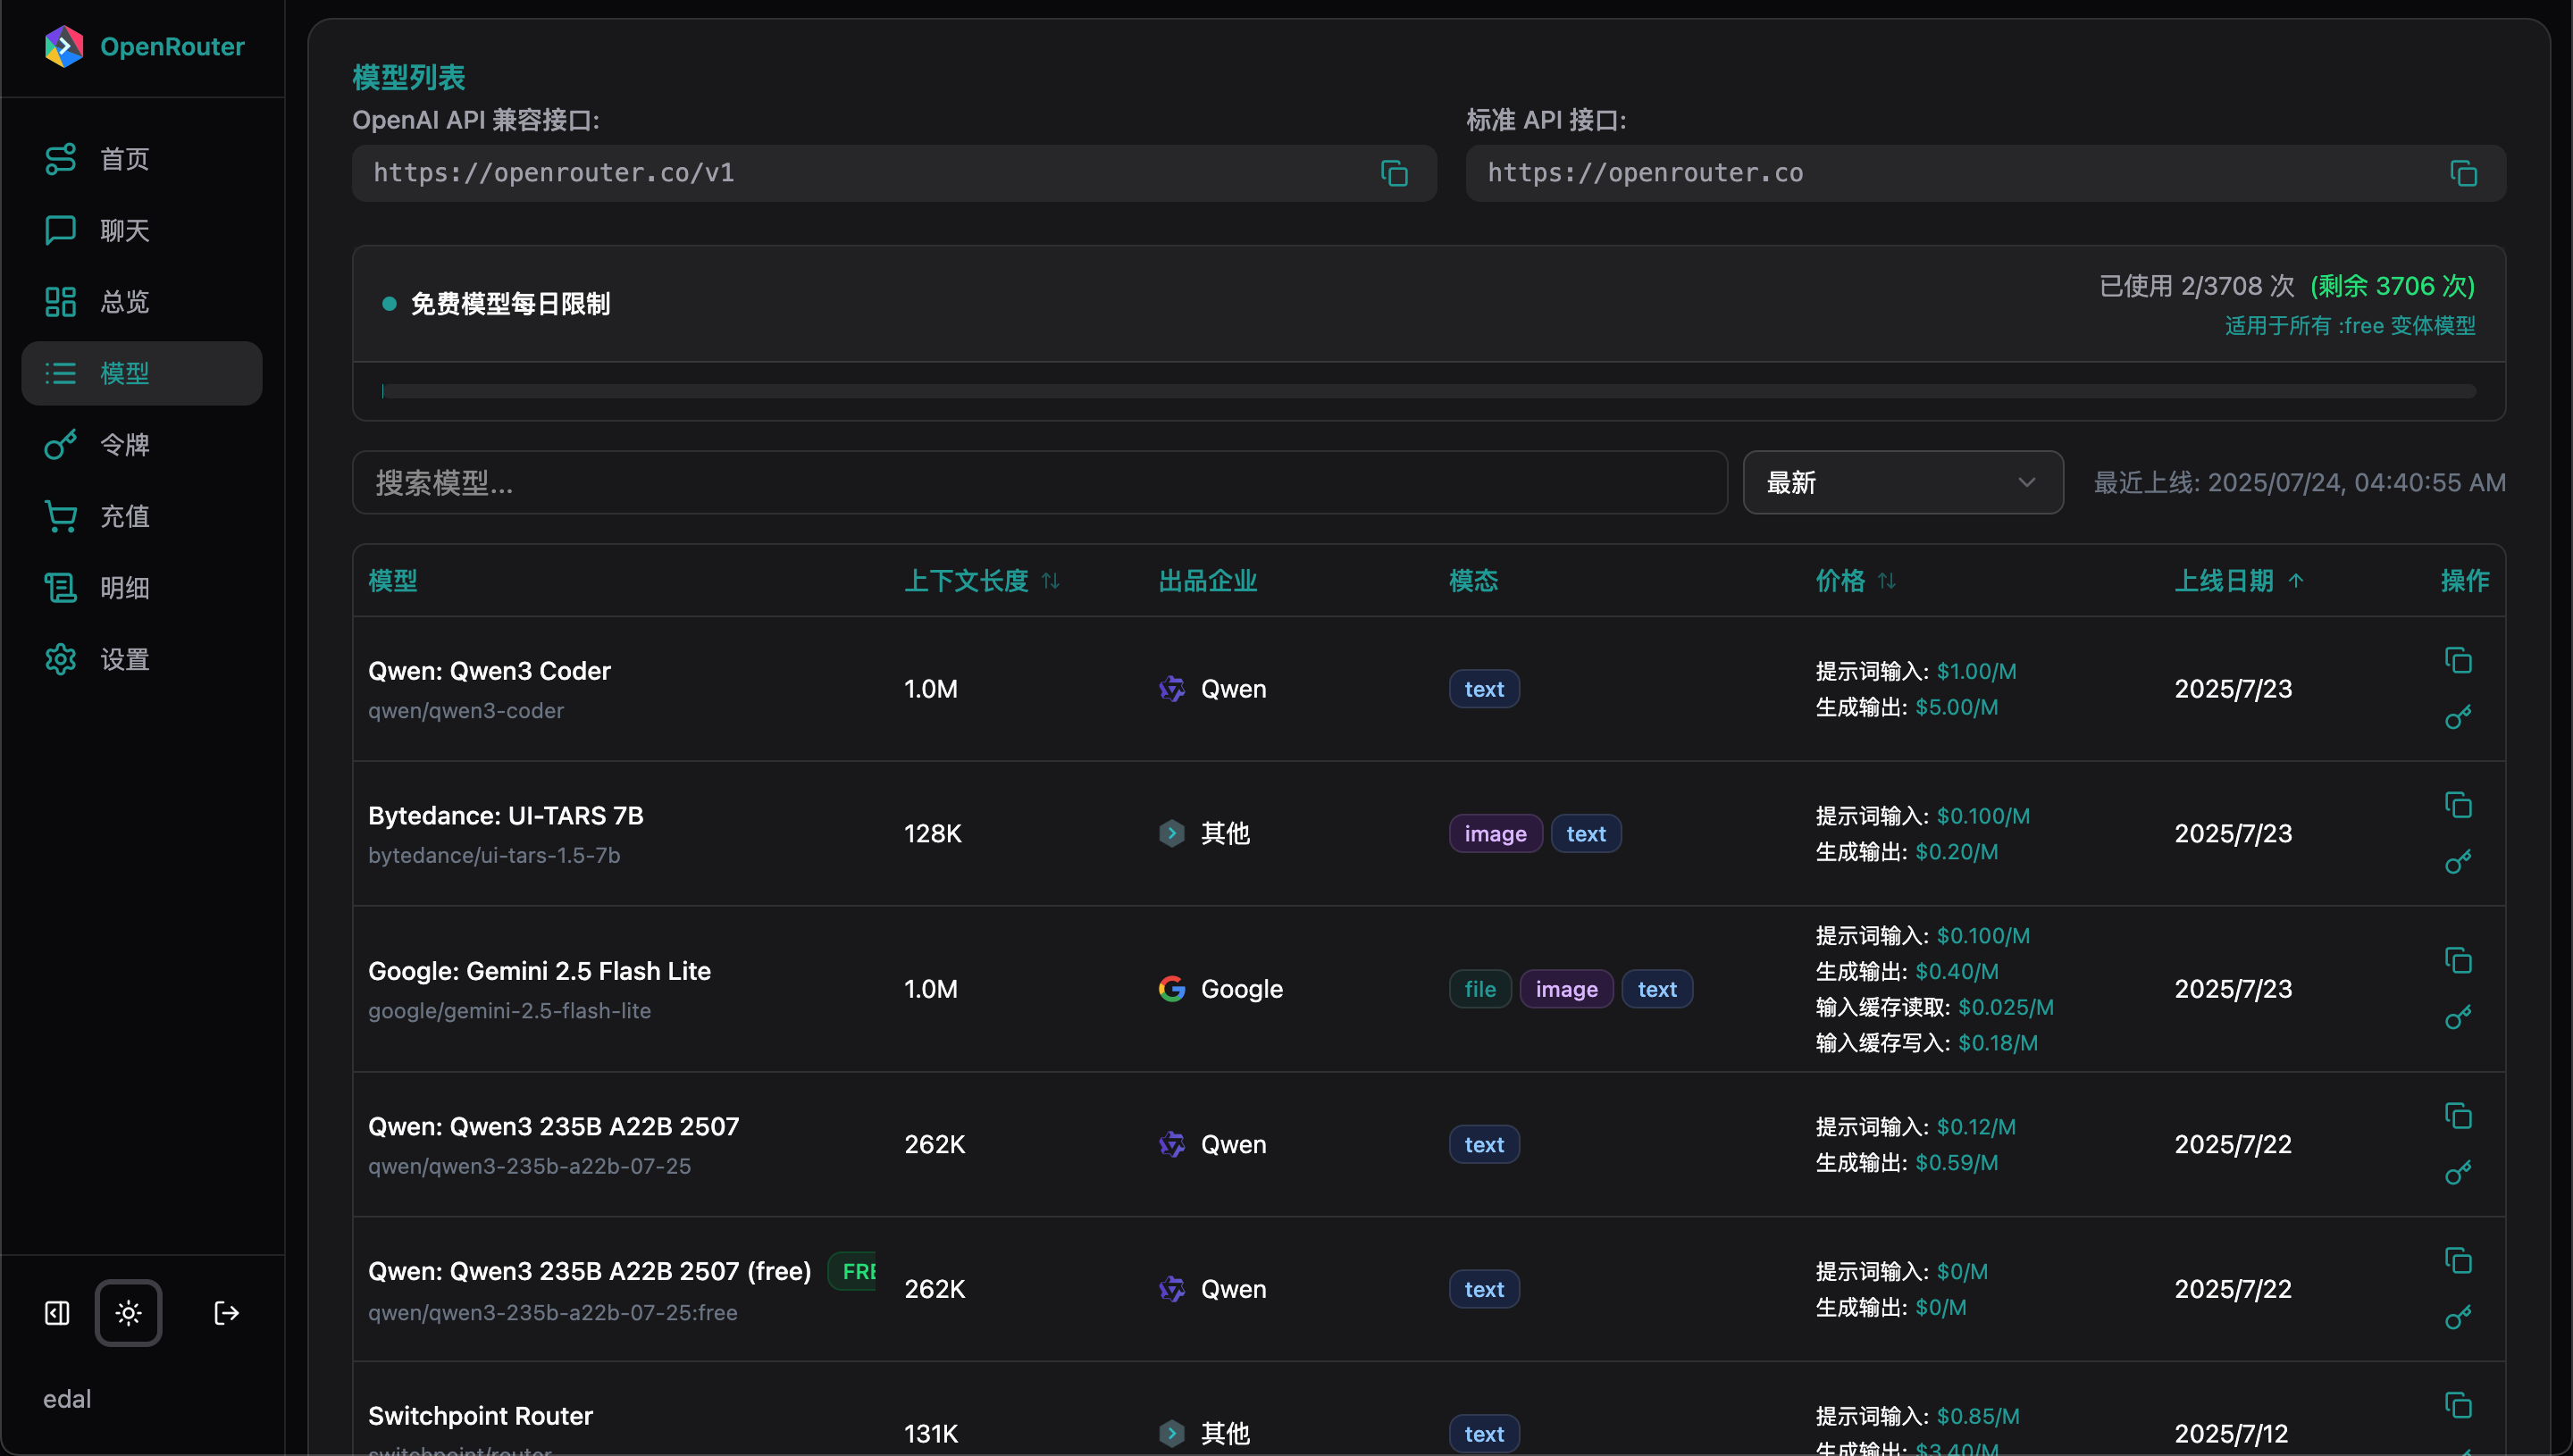Viewport: 2573px width, 1456px height.
Task: Click the Google vendor logo
Action: (x=1172, y=989)
